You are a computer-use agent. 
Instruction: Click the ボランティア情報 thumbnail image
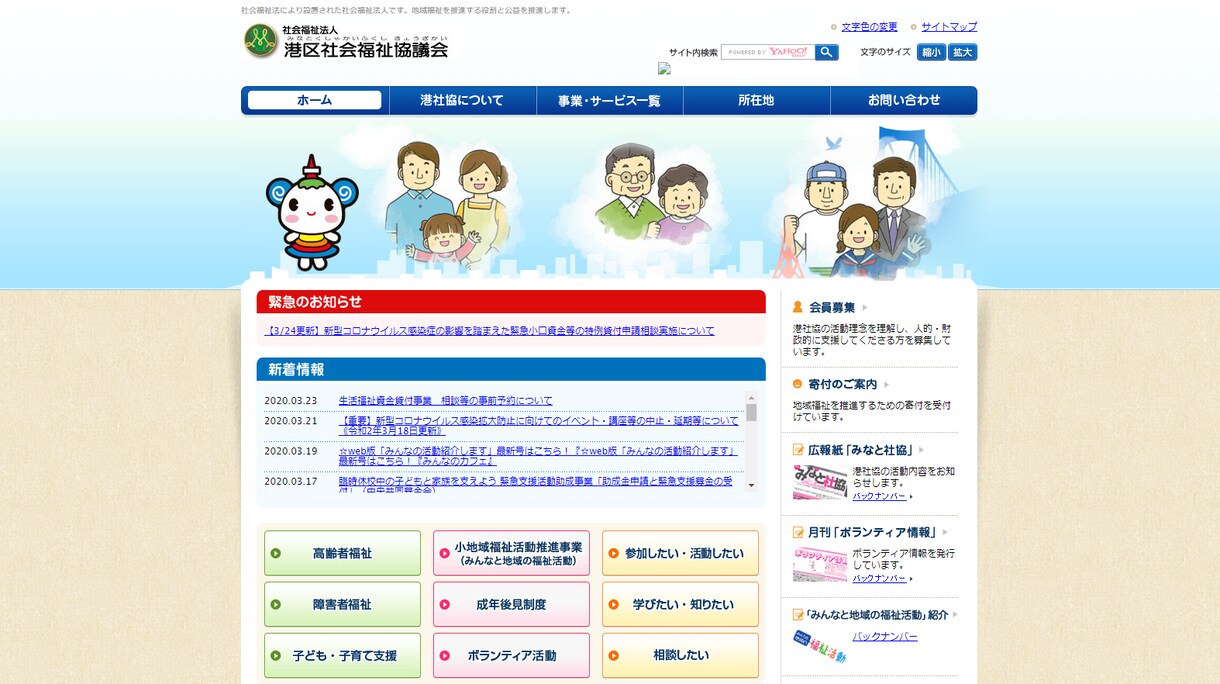(x=820, y=565)
